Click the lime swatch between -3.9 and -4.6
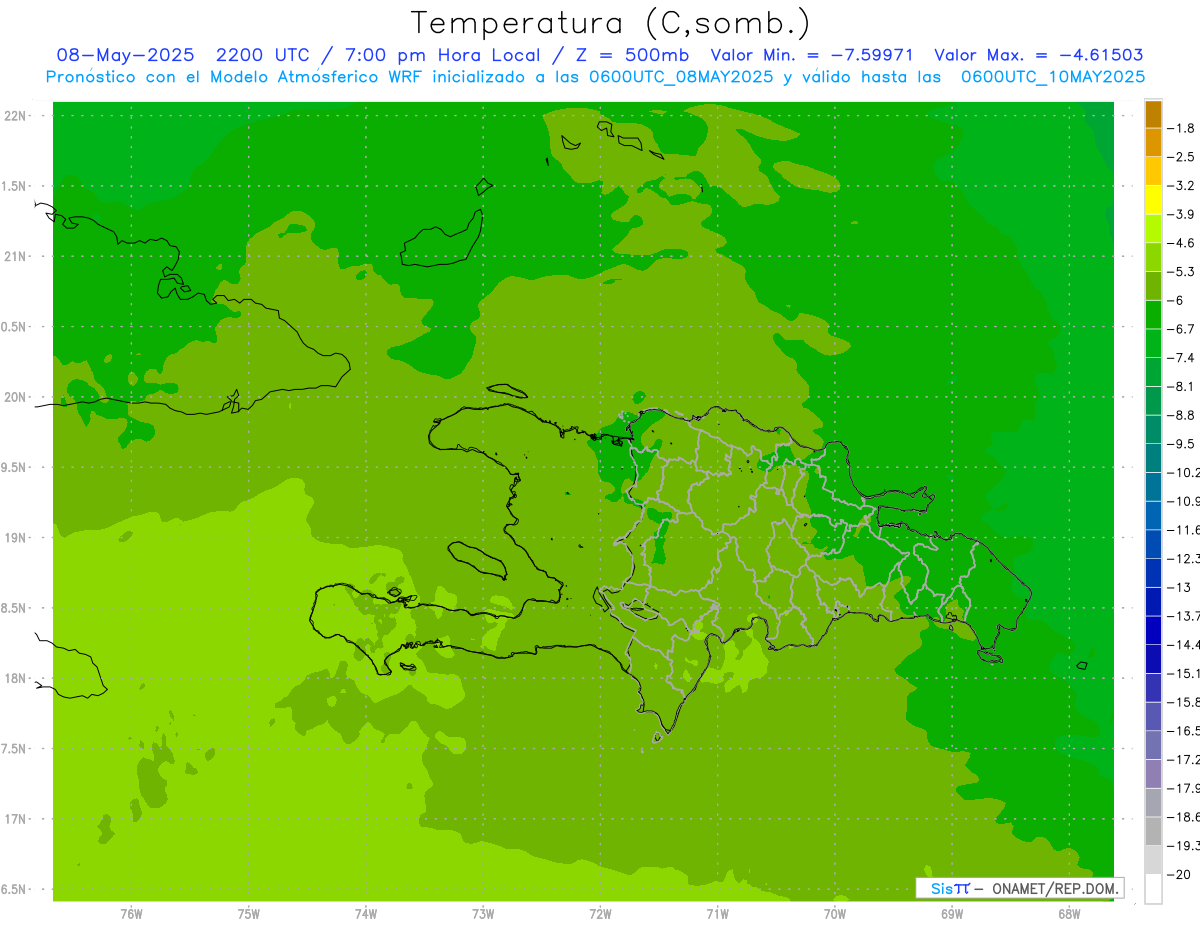The image size is (1200, 927). [1153, 229]
